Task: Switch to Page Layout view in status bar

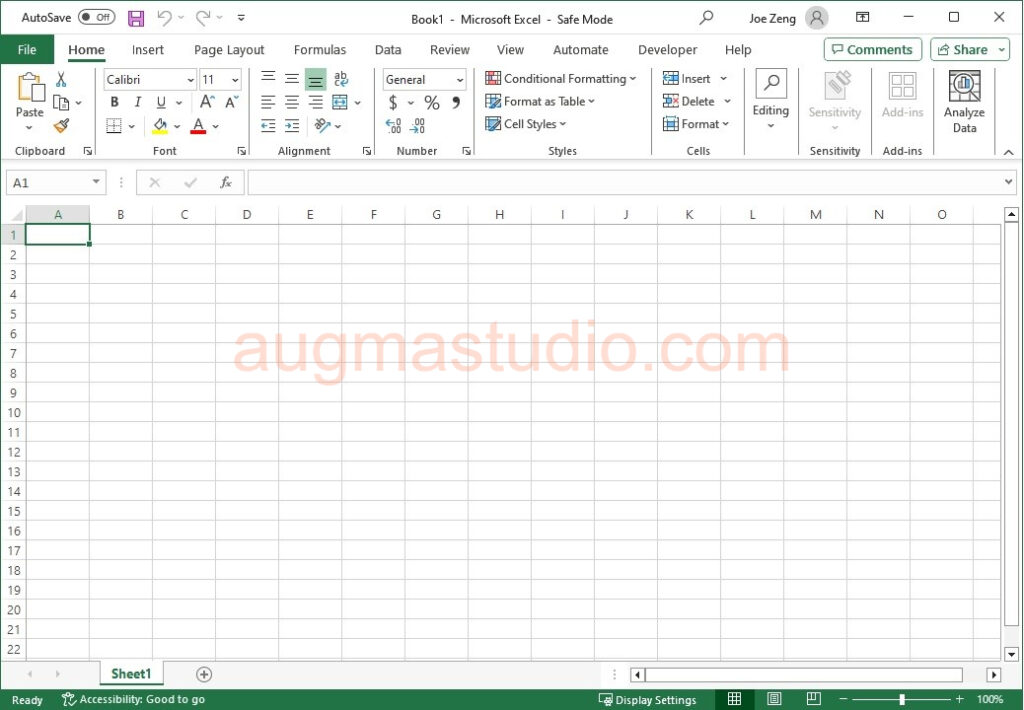Action: point(774,699)
